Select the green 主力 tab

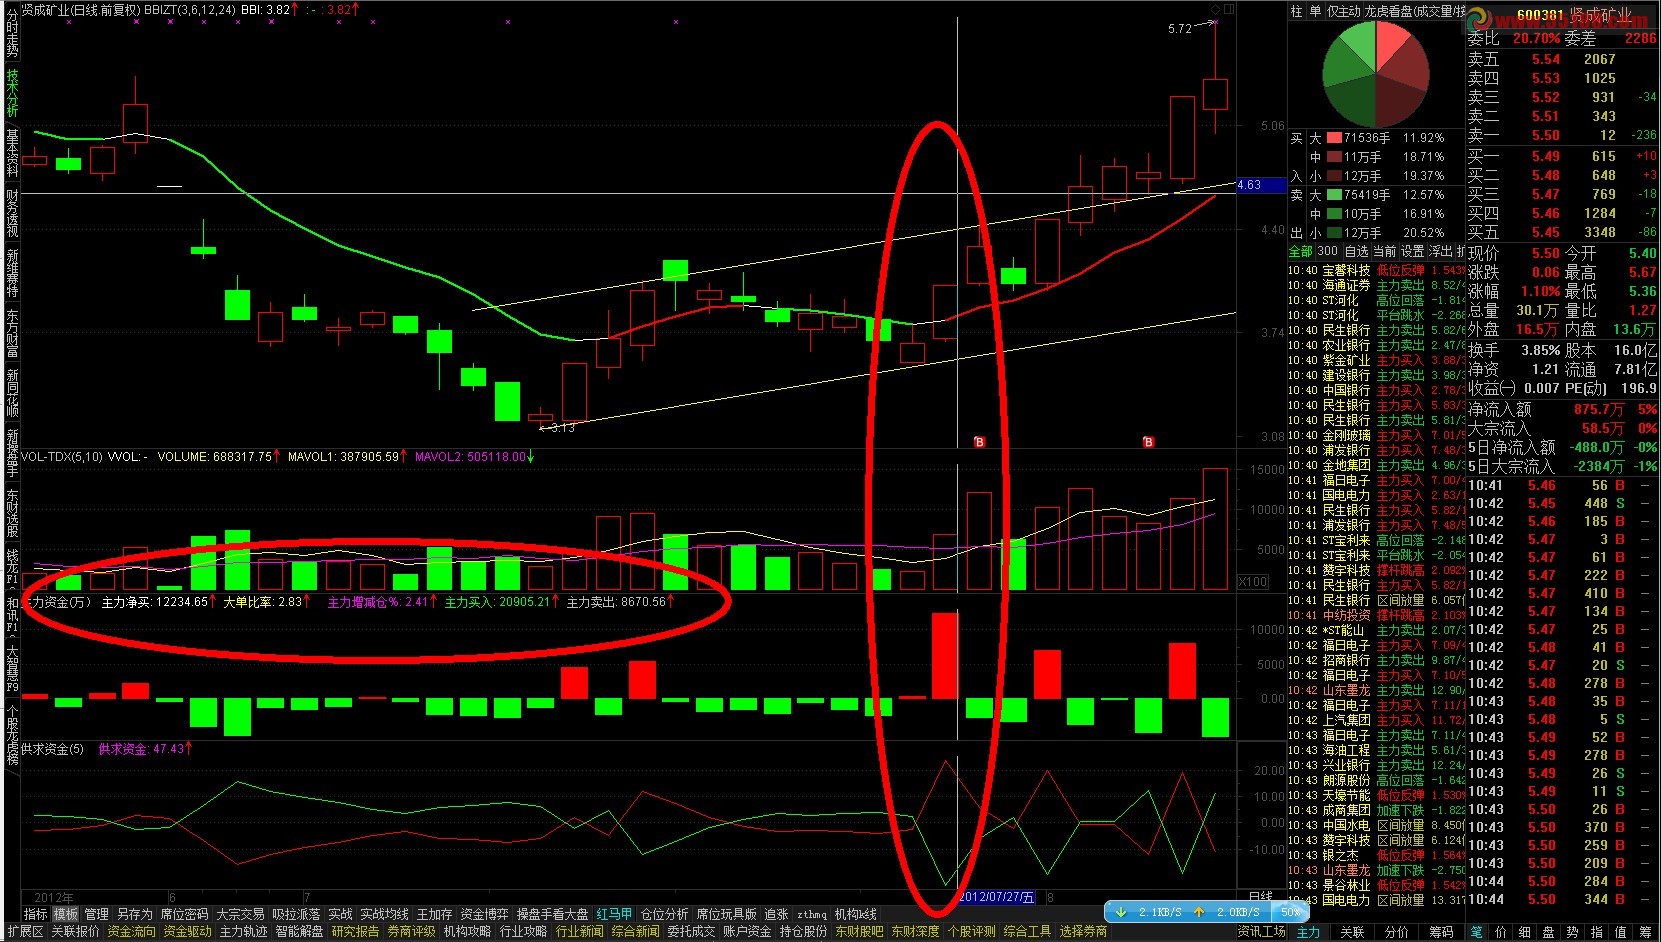(1308, 931)
